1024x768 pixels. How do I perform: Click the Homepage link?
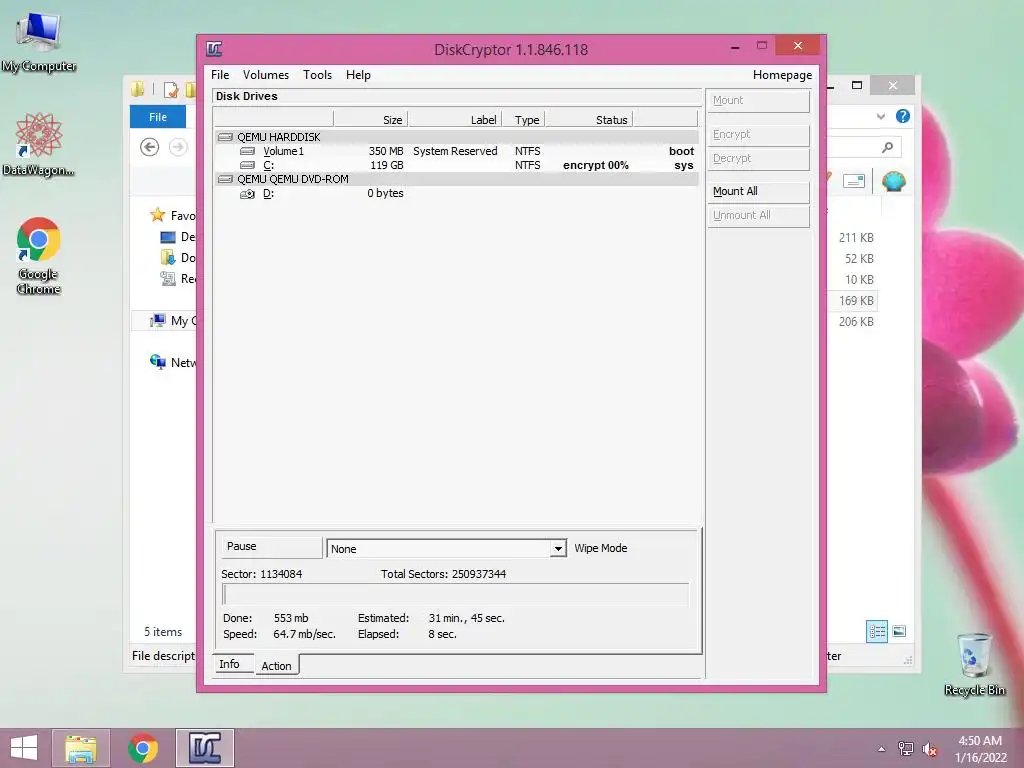click(782, 75)
